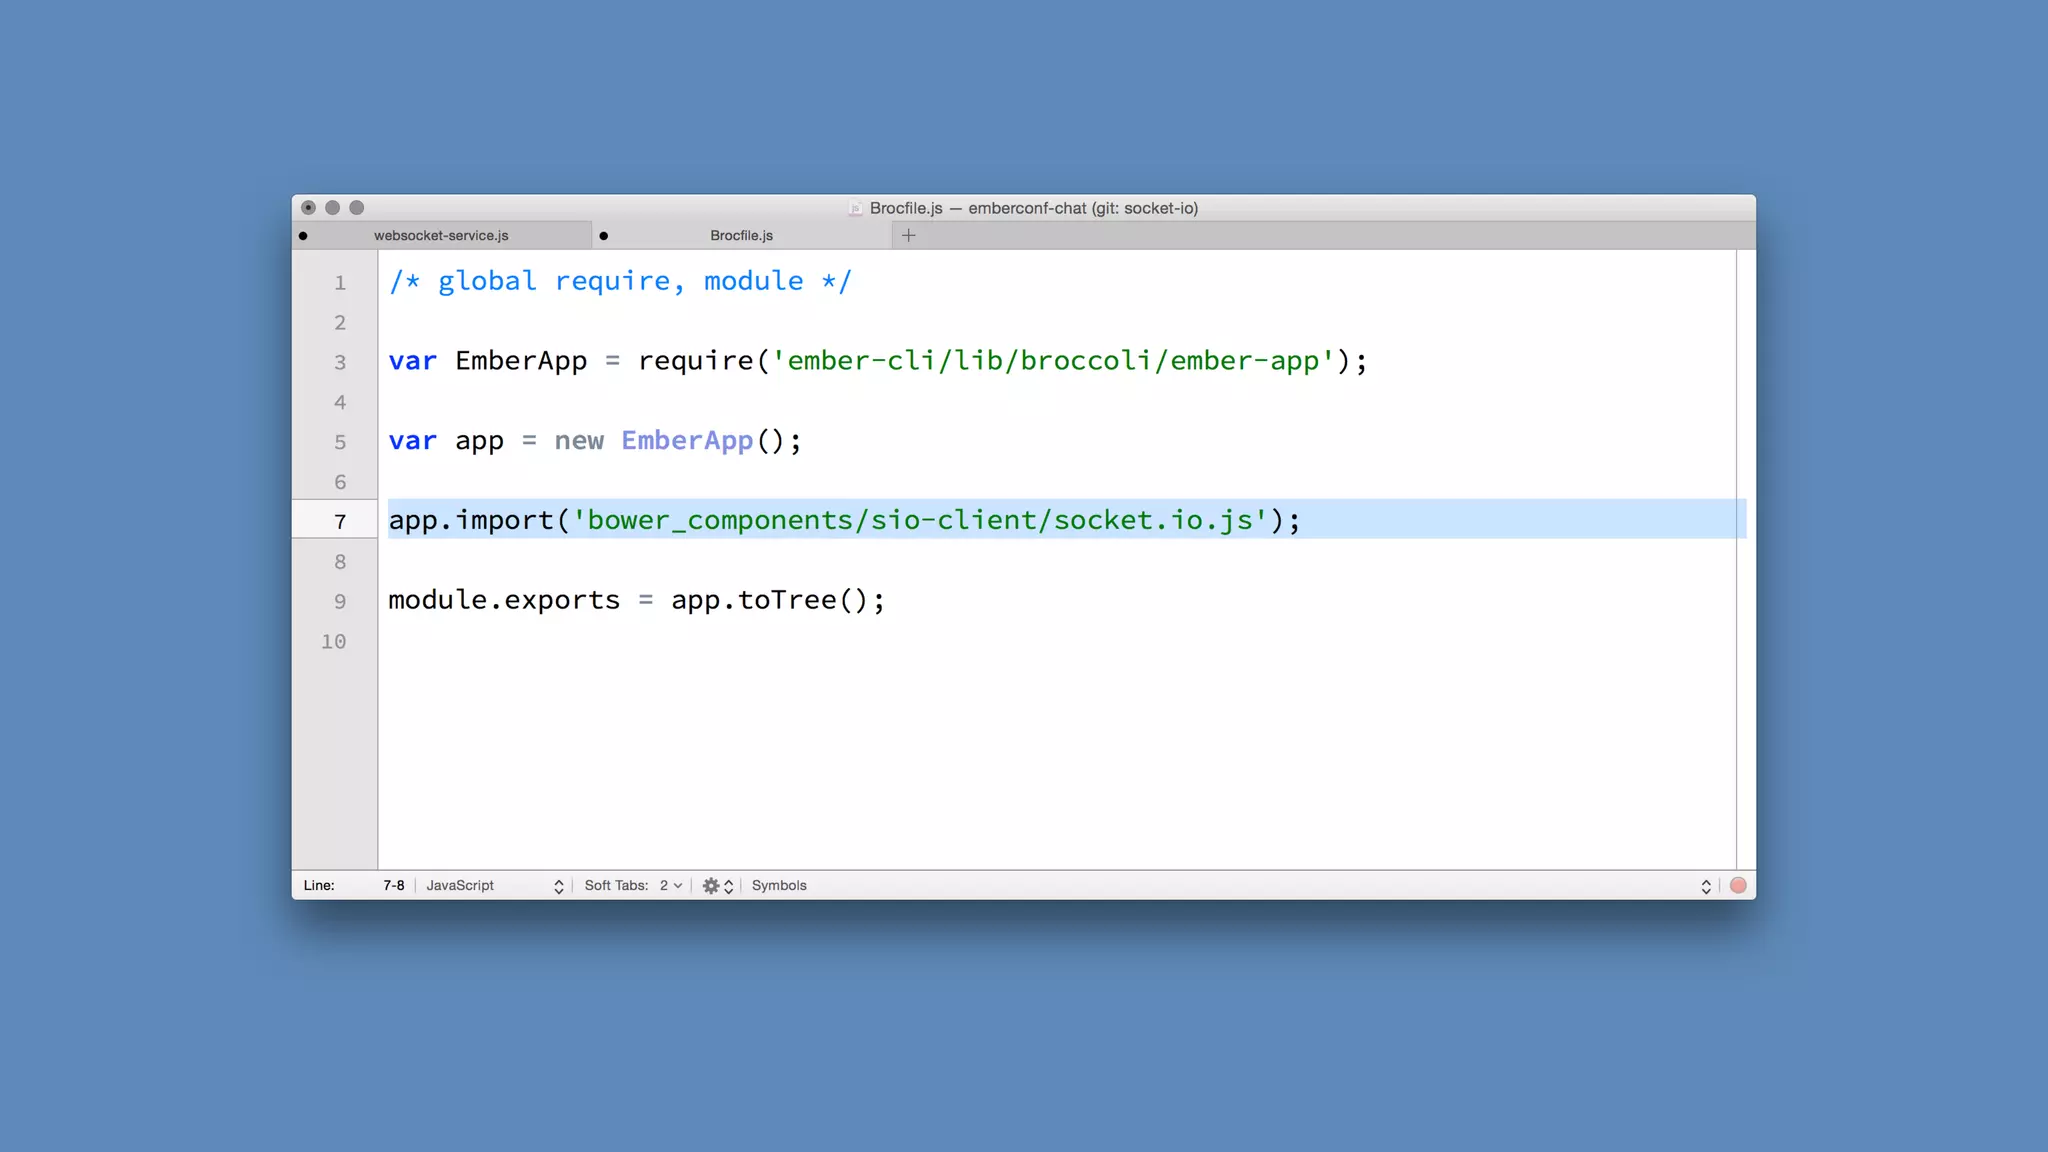Click the line 3 gutter number
This screenshot has width=2048, height=1152.
tap(340, 362)
